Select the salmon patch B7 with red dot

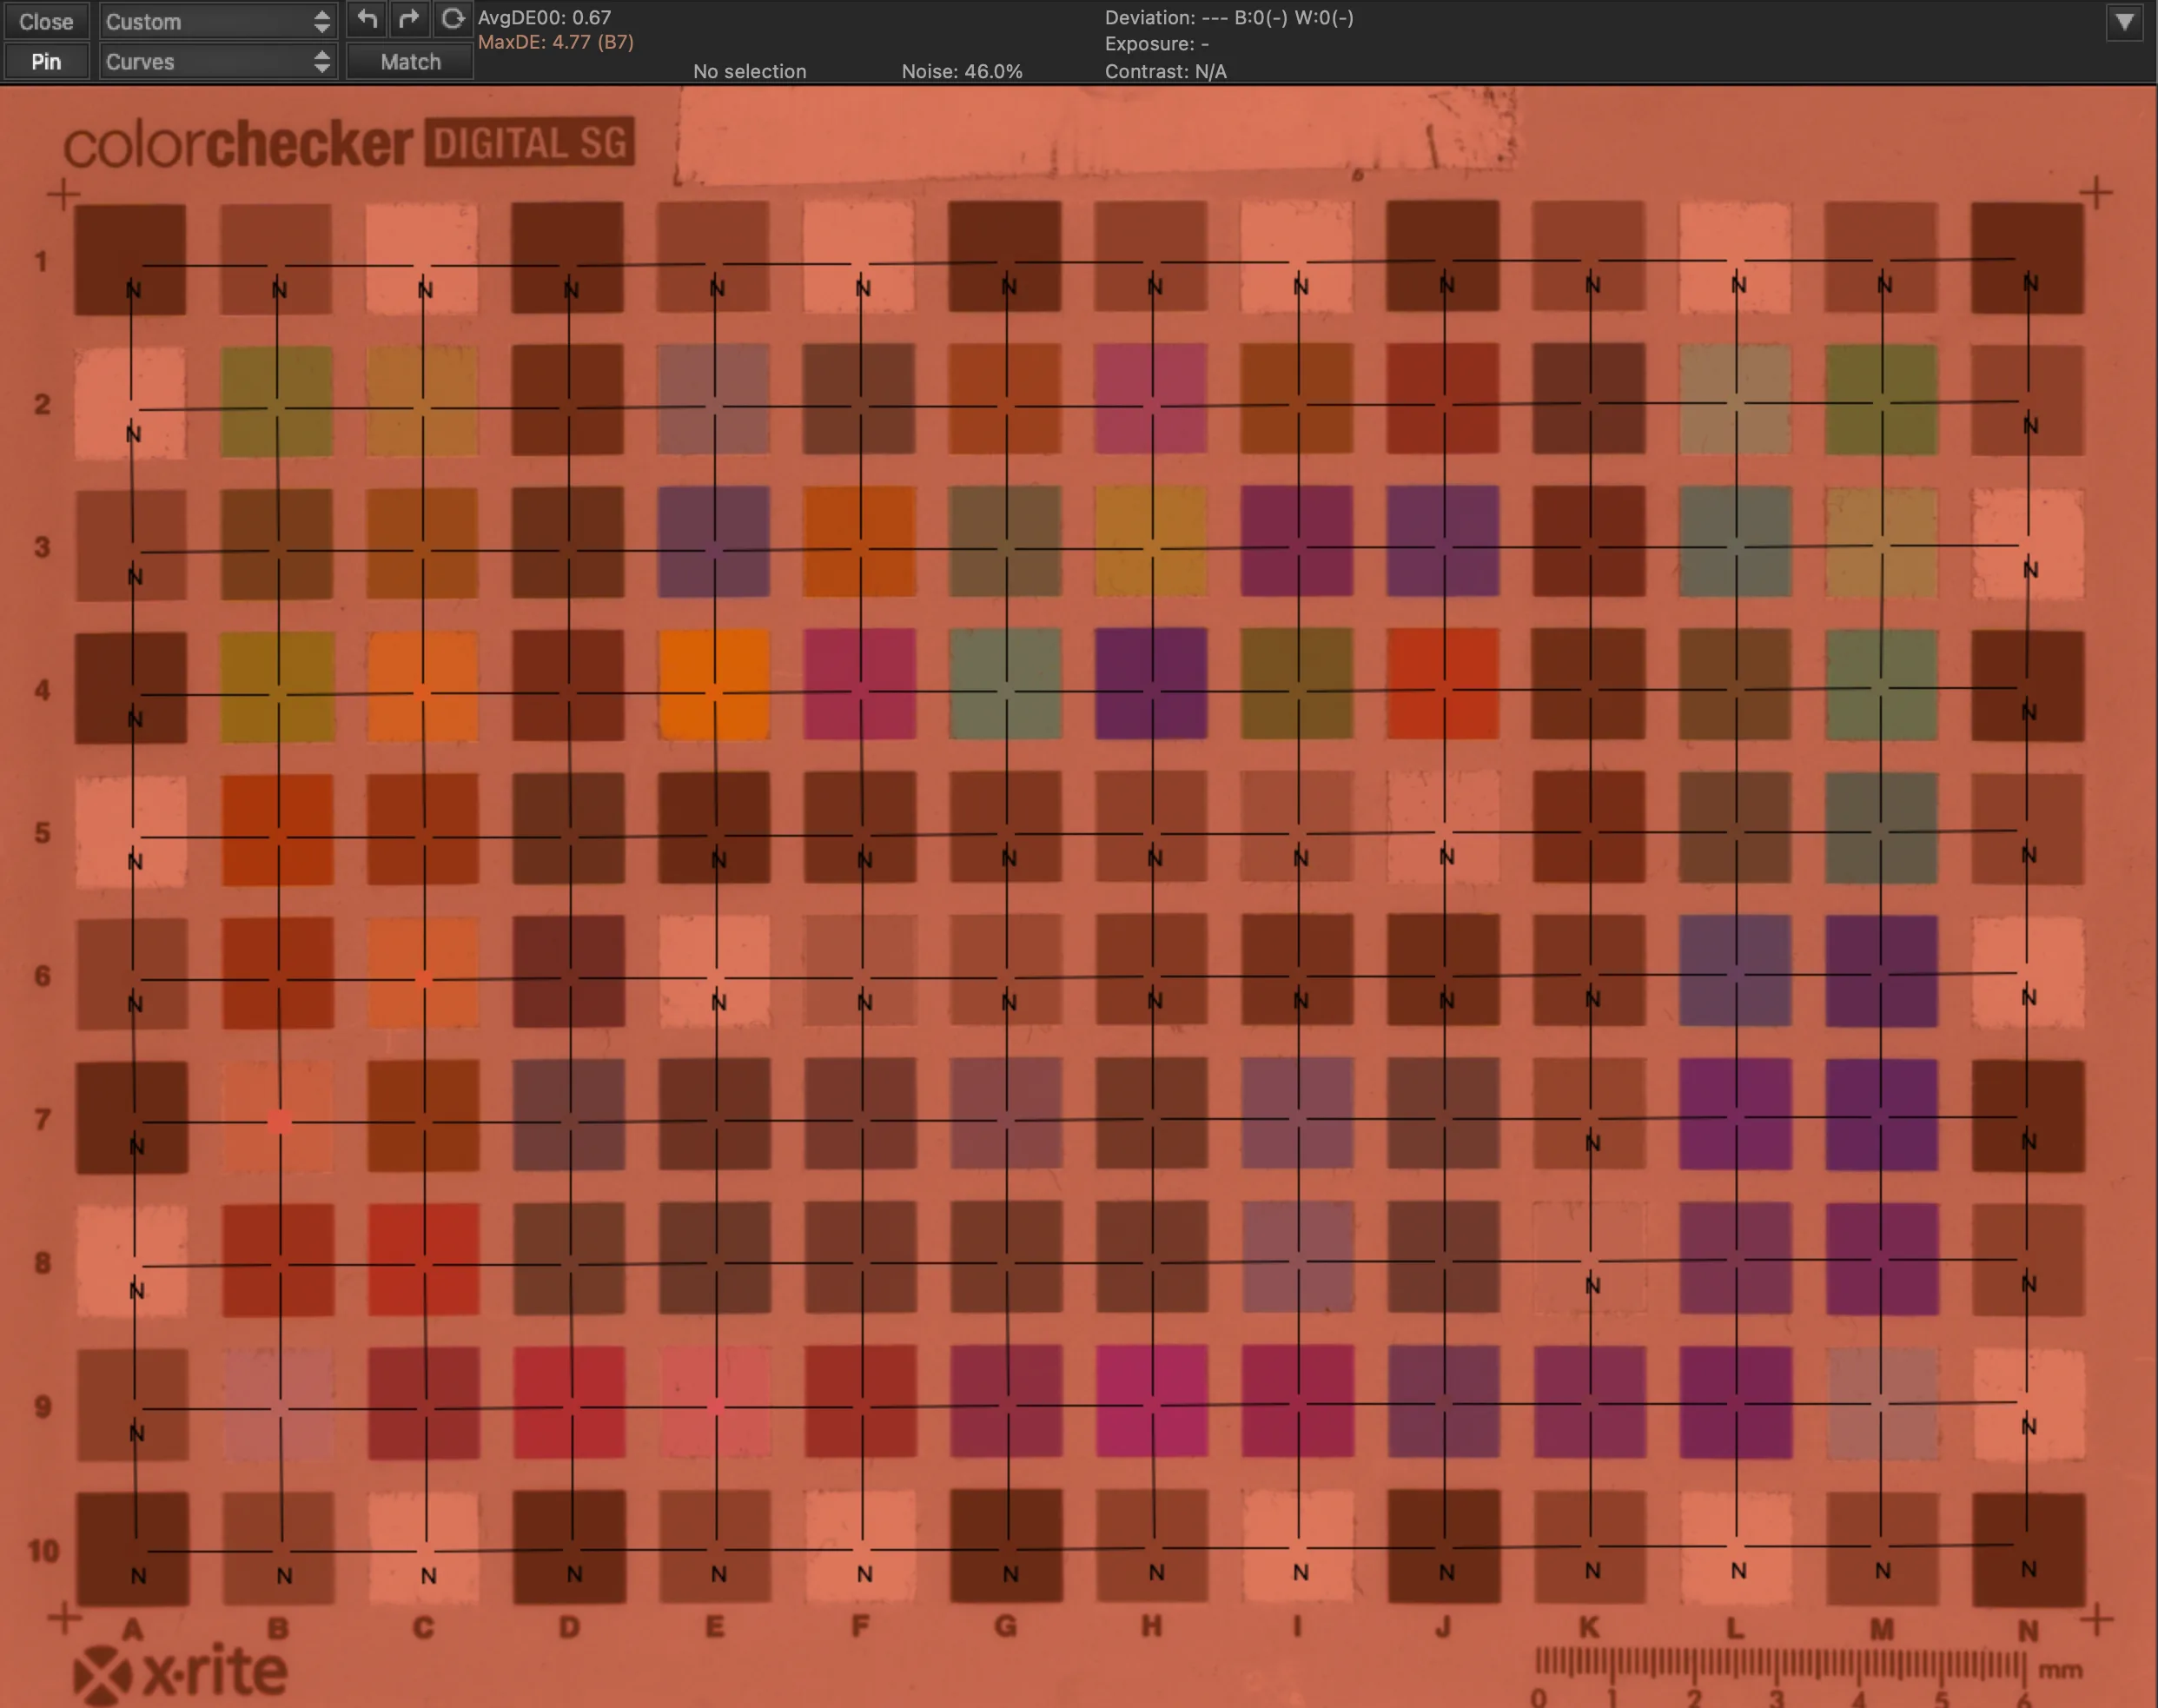tap(278, 1116)
